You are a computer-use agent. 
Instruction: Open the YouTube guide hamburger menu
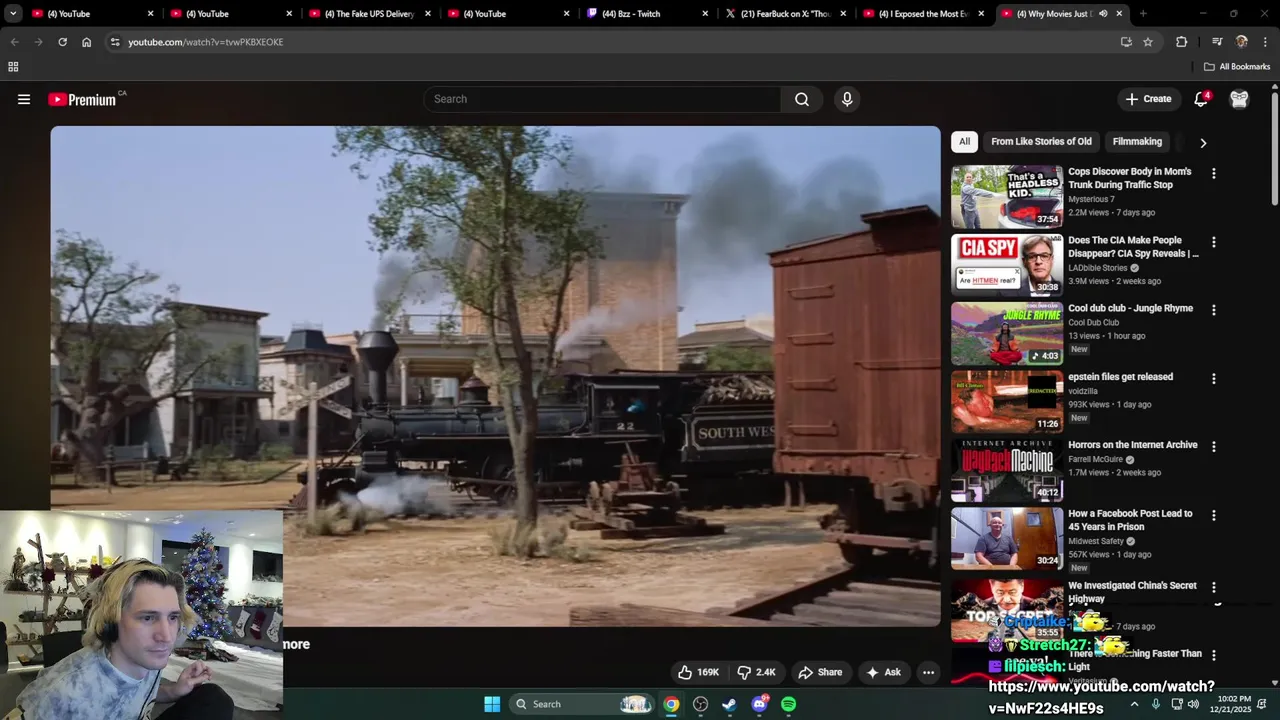[x=24, y=99]
